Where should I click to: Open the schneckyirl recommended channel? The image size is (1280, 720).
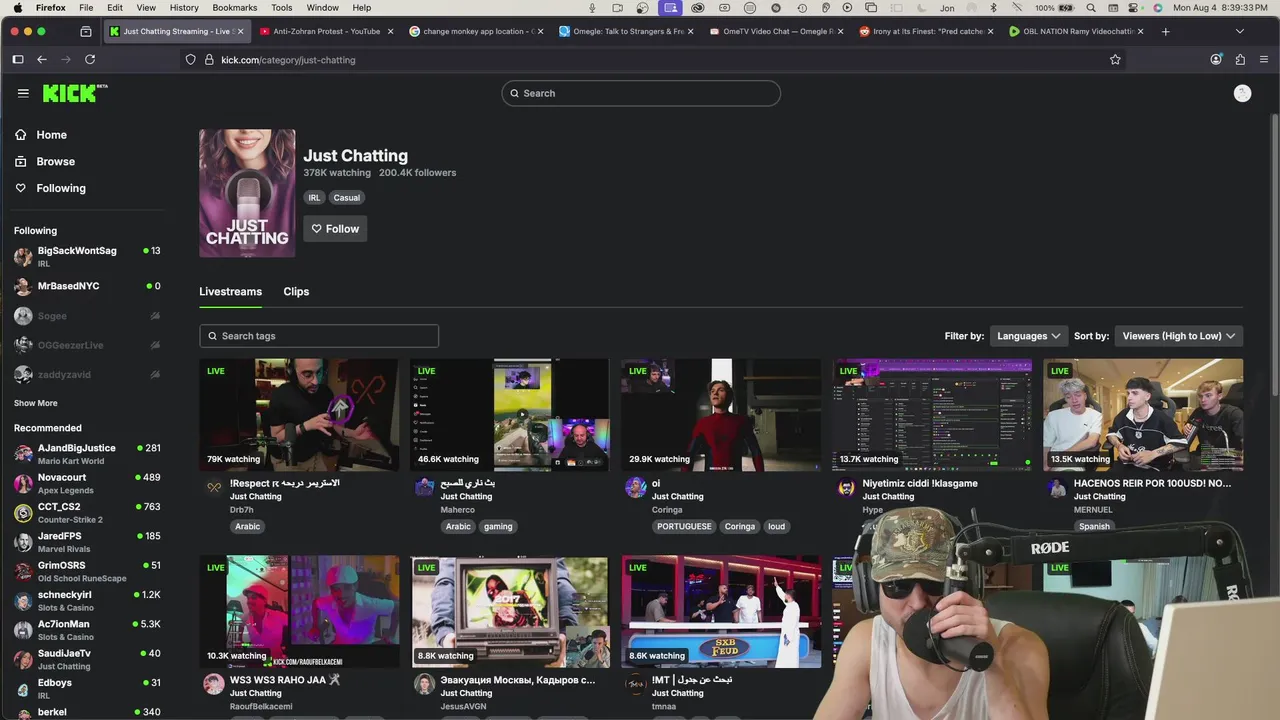(x=87, y=601)
